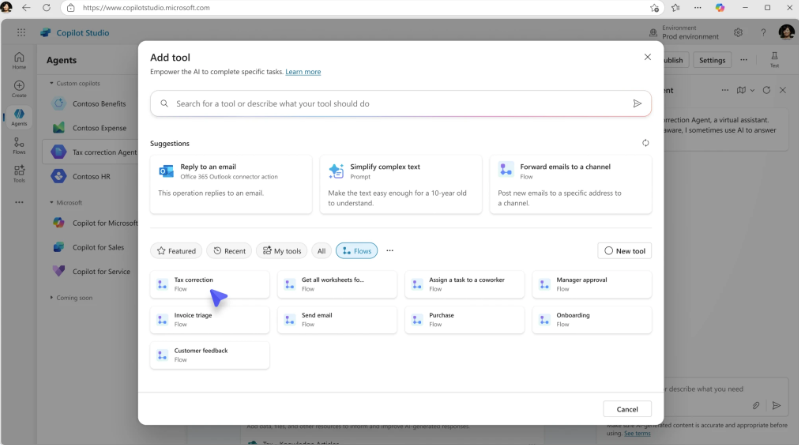Open the Flows icon in left rail
The height and width of the screenshot is (445, 799).
click(19, 145)
